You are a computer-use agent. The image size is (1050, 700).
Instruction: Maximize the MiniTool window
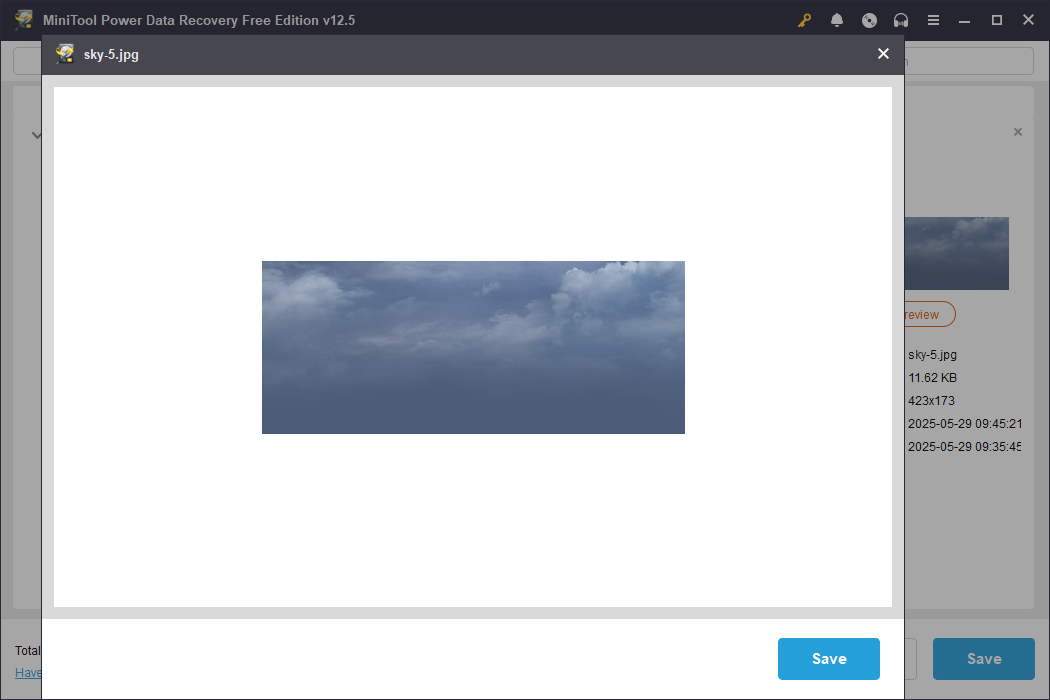[x=997, y=20]
